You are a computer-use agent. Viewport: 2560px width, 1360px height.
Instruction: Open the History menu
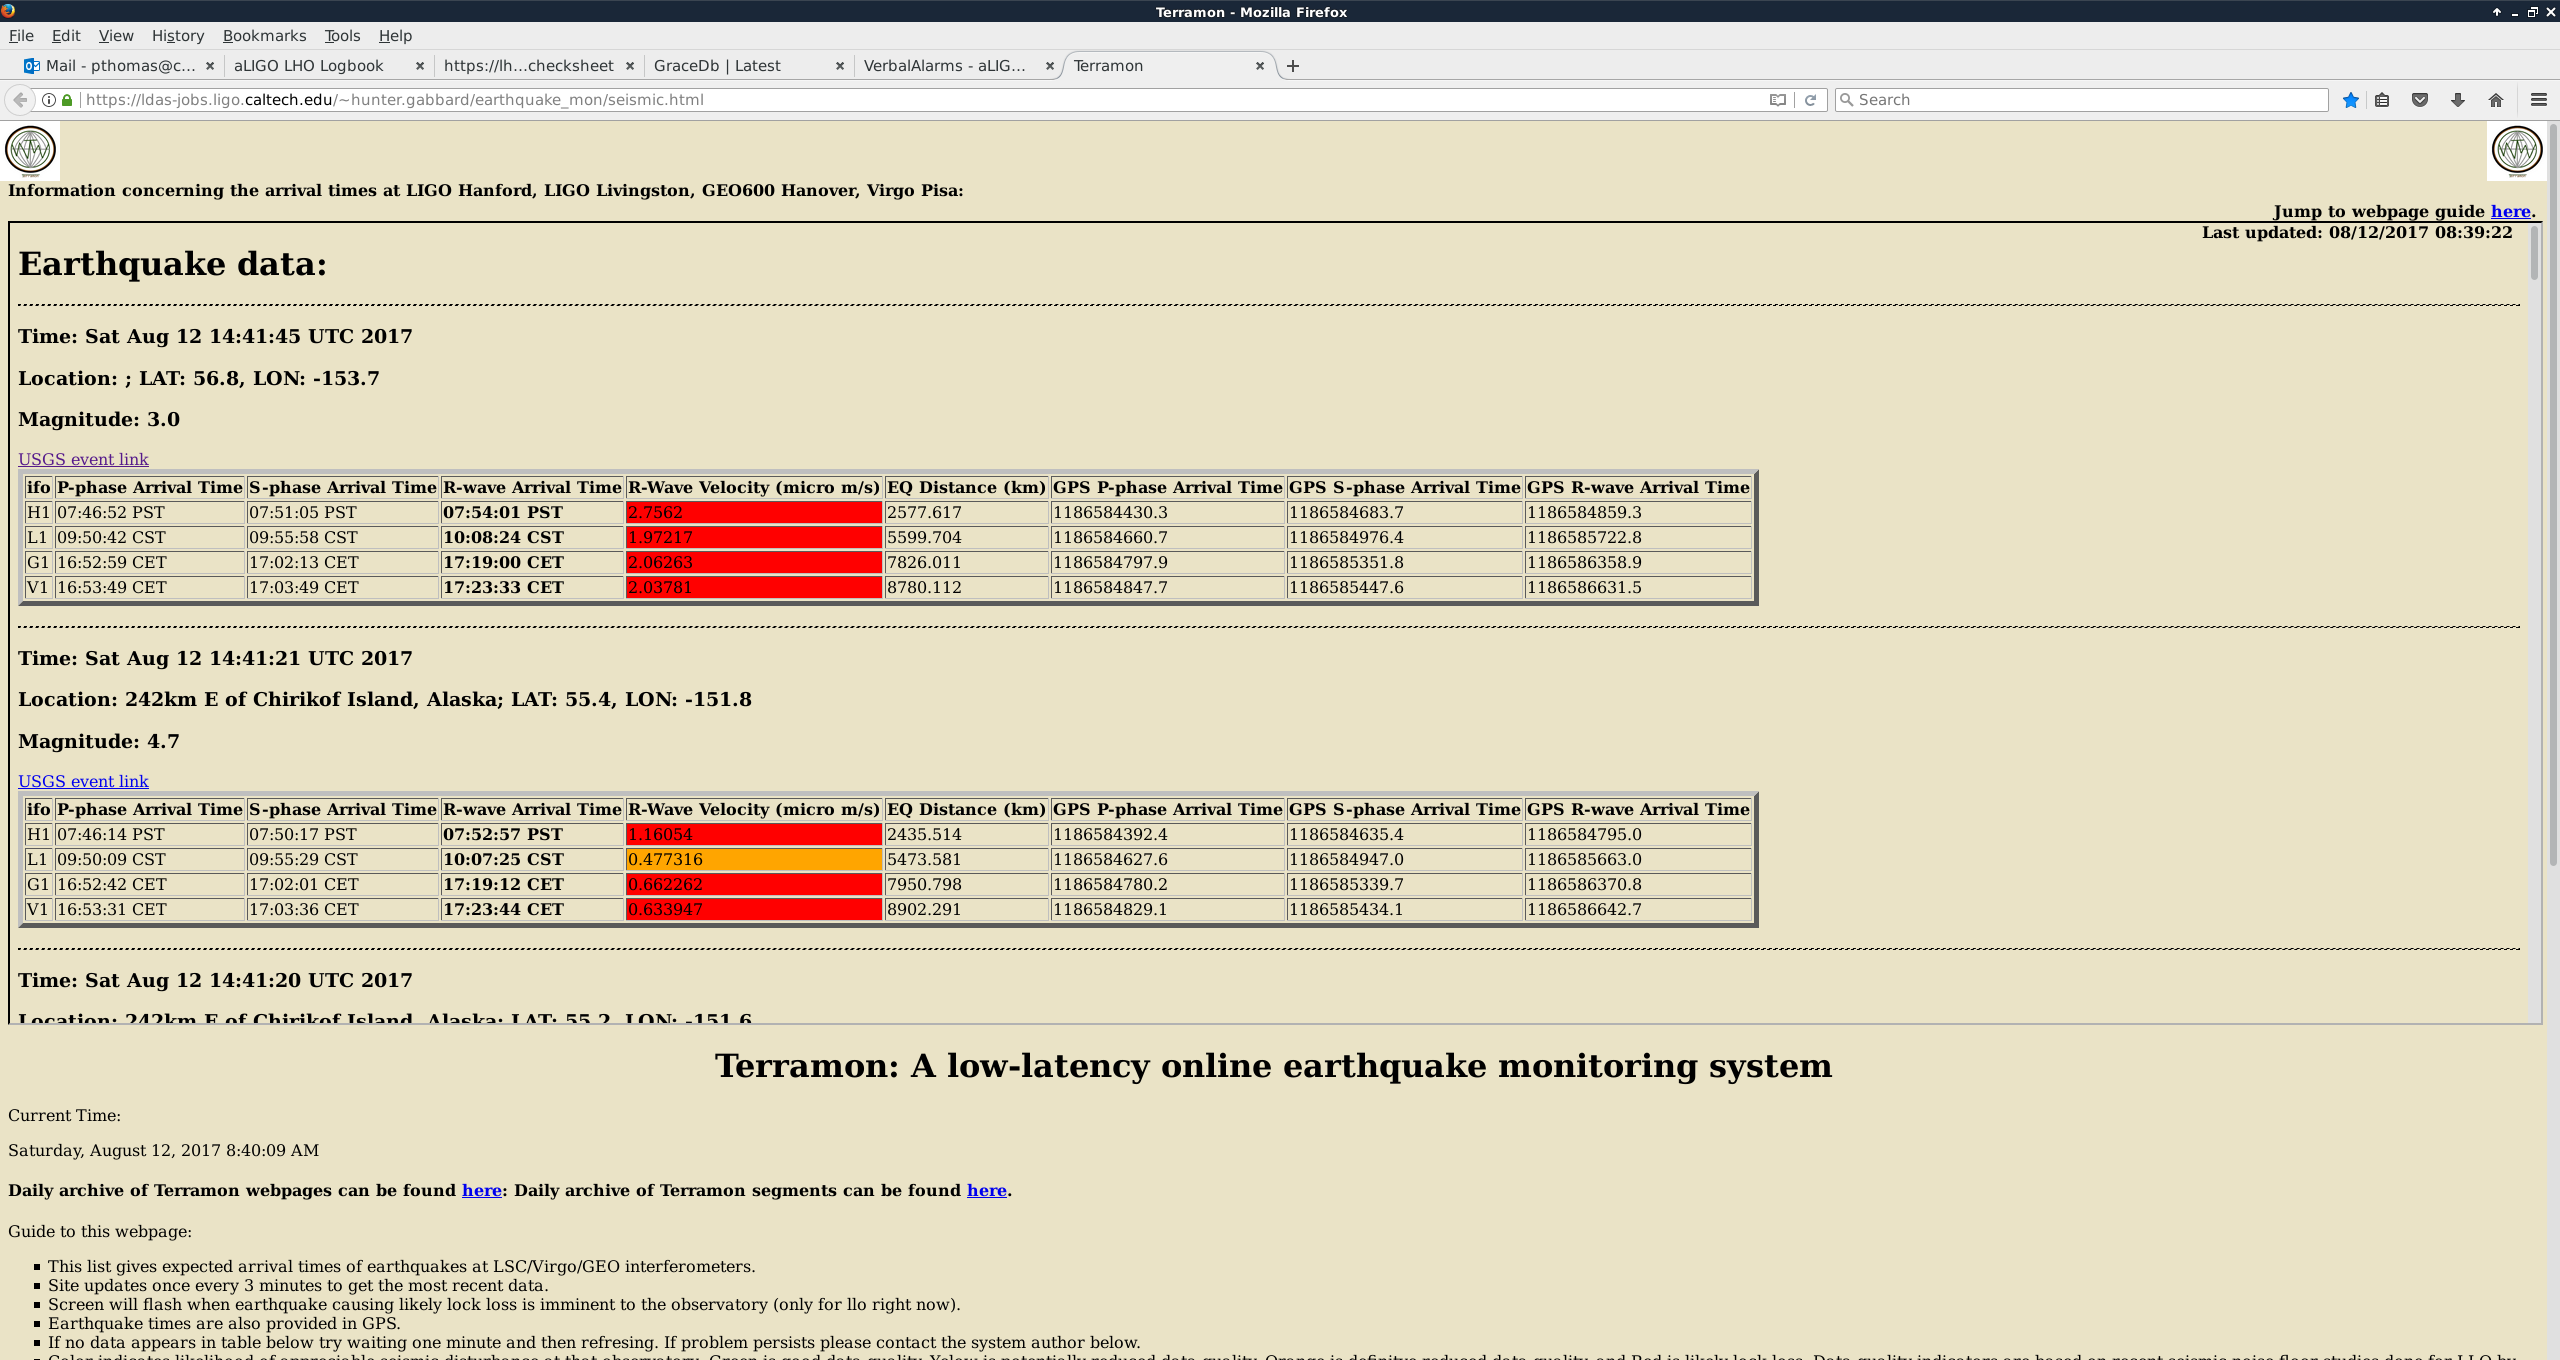[178, 36]
